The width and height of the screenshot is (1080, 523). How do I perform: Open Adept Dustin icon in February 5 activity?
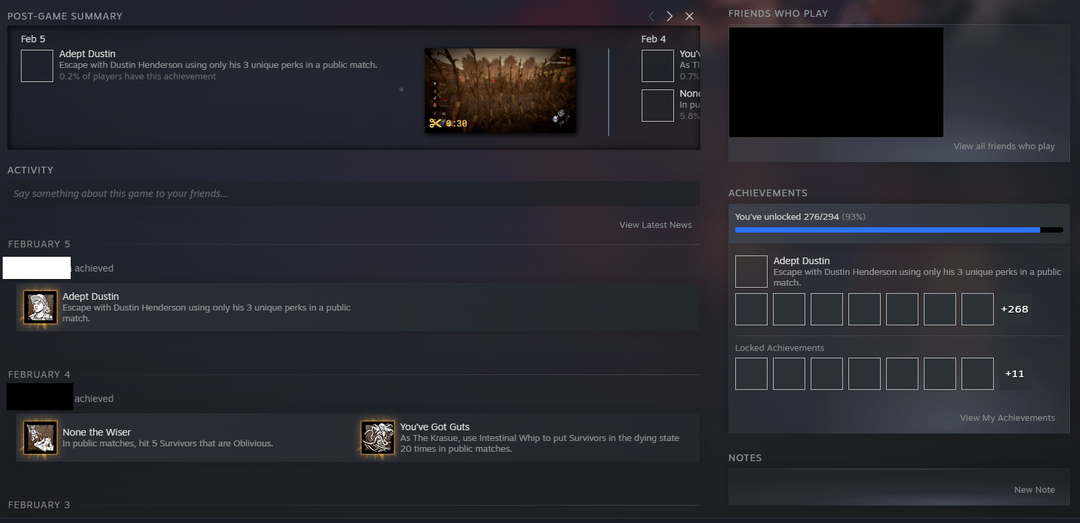click(40, 308)
